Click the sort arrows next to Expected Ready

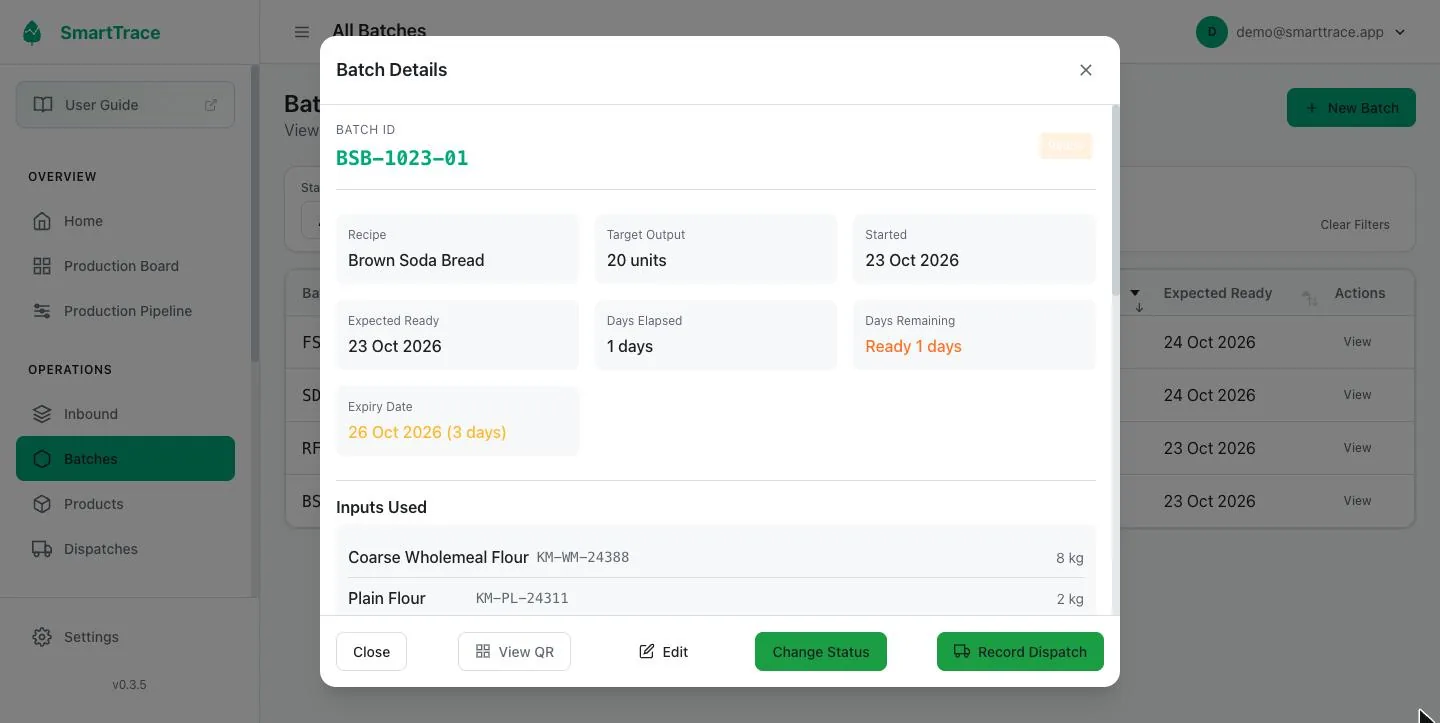pos(1309,297)
